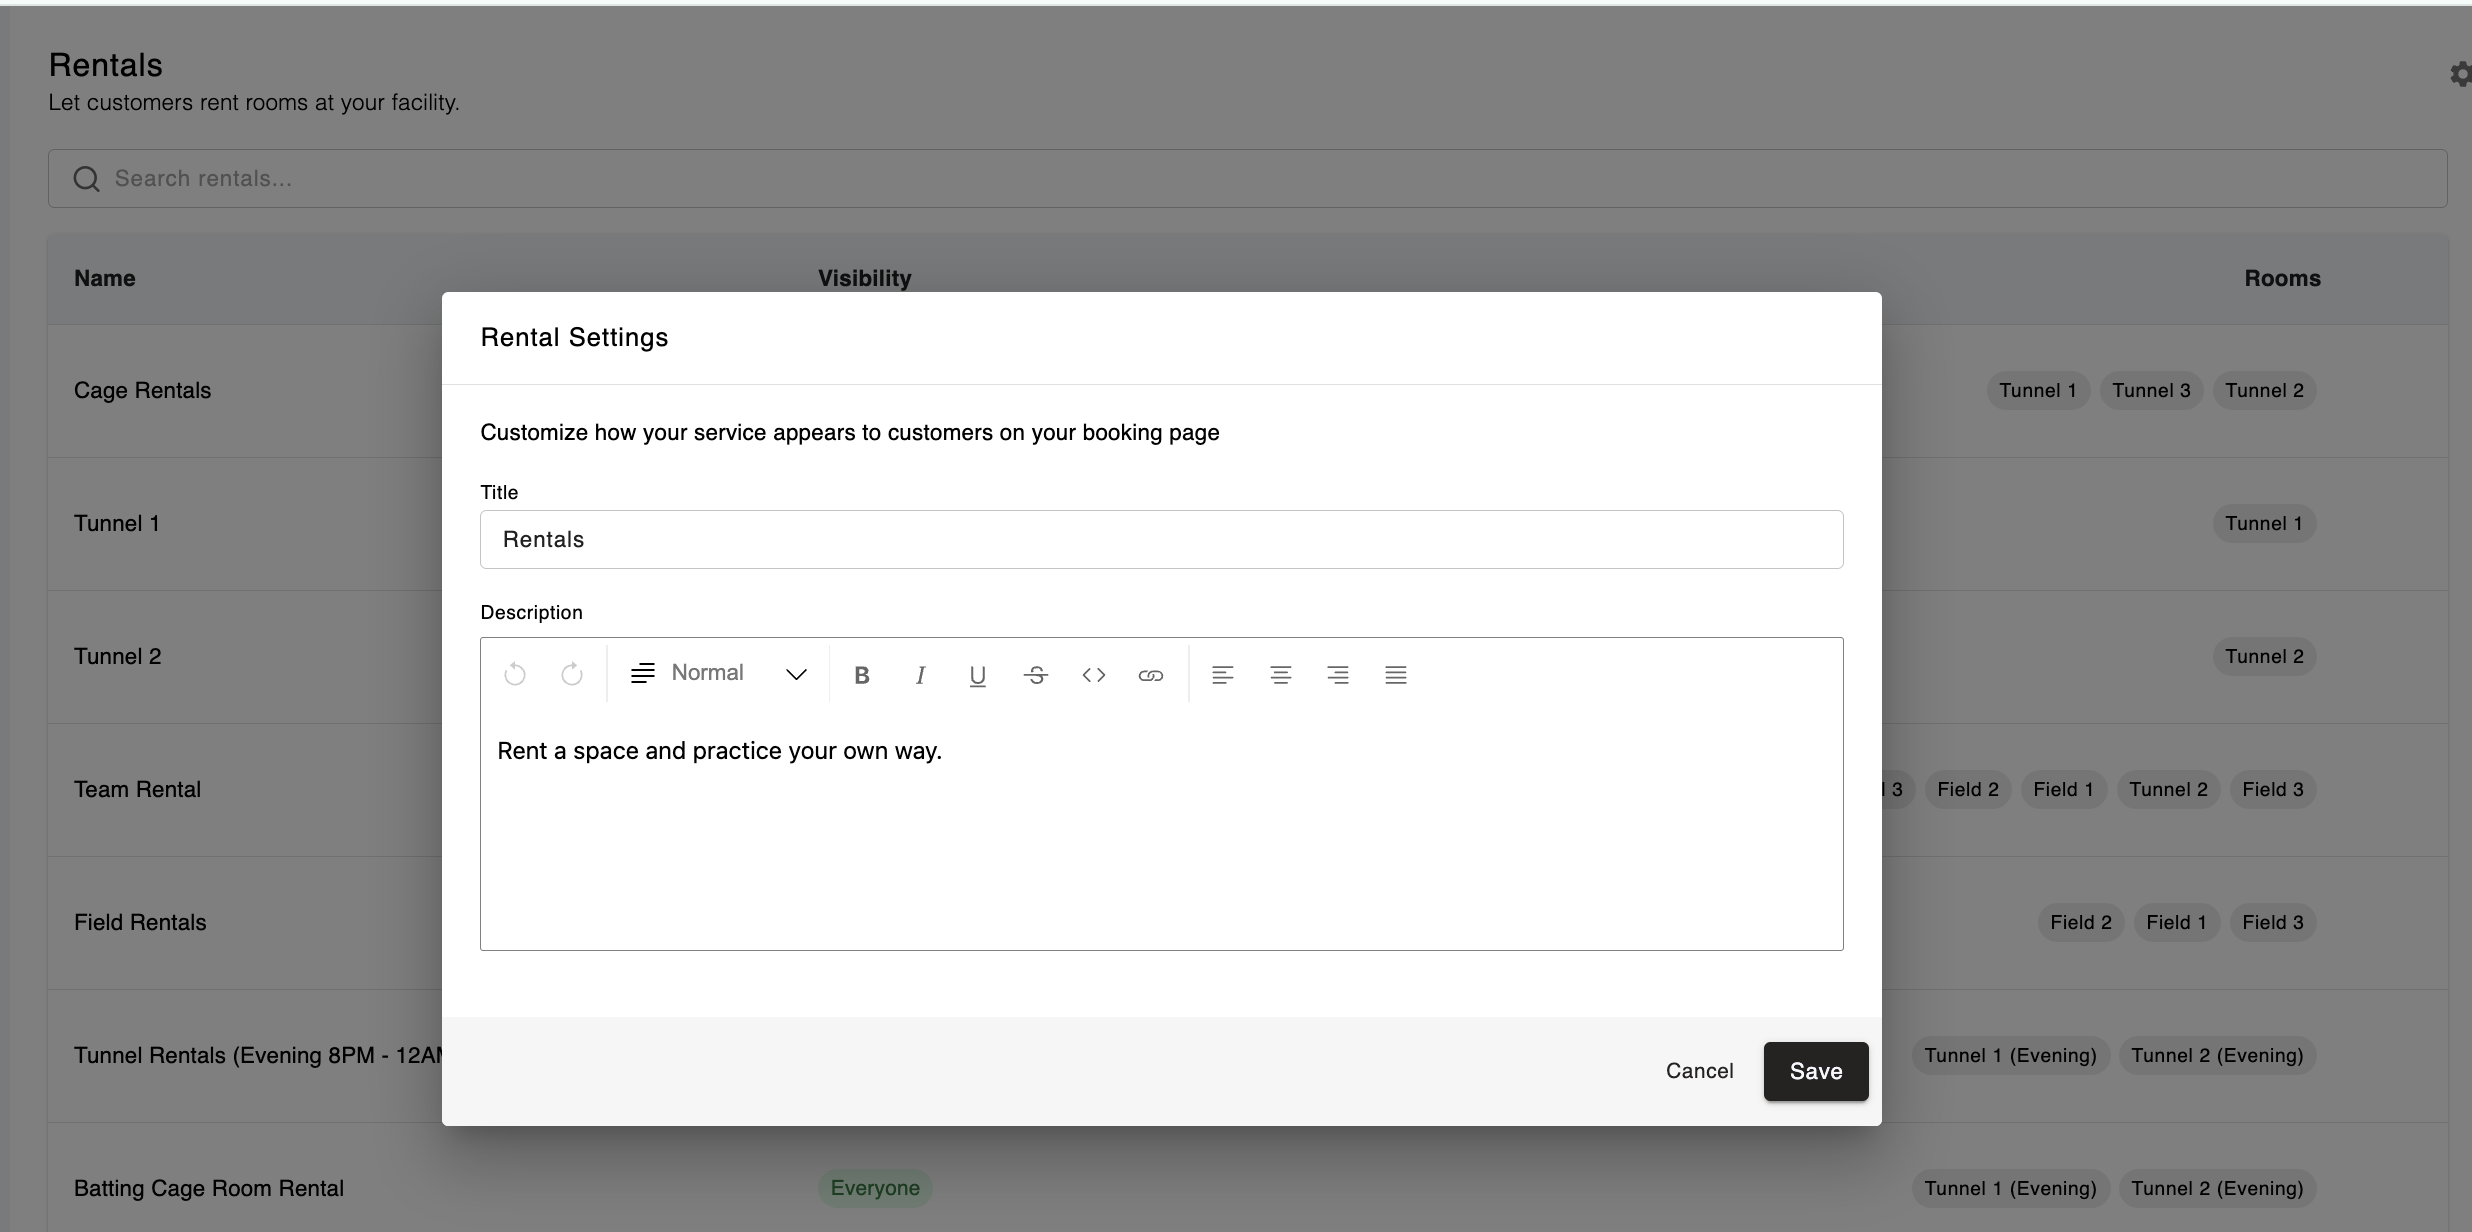Click the Title field containing Rentals
2472x1232 pixels.
[x=1161, y=540]
